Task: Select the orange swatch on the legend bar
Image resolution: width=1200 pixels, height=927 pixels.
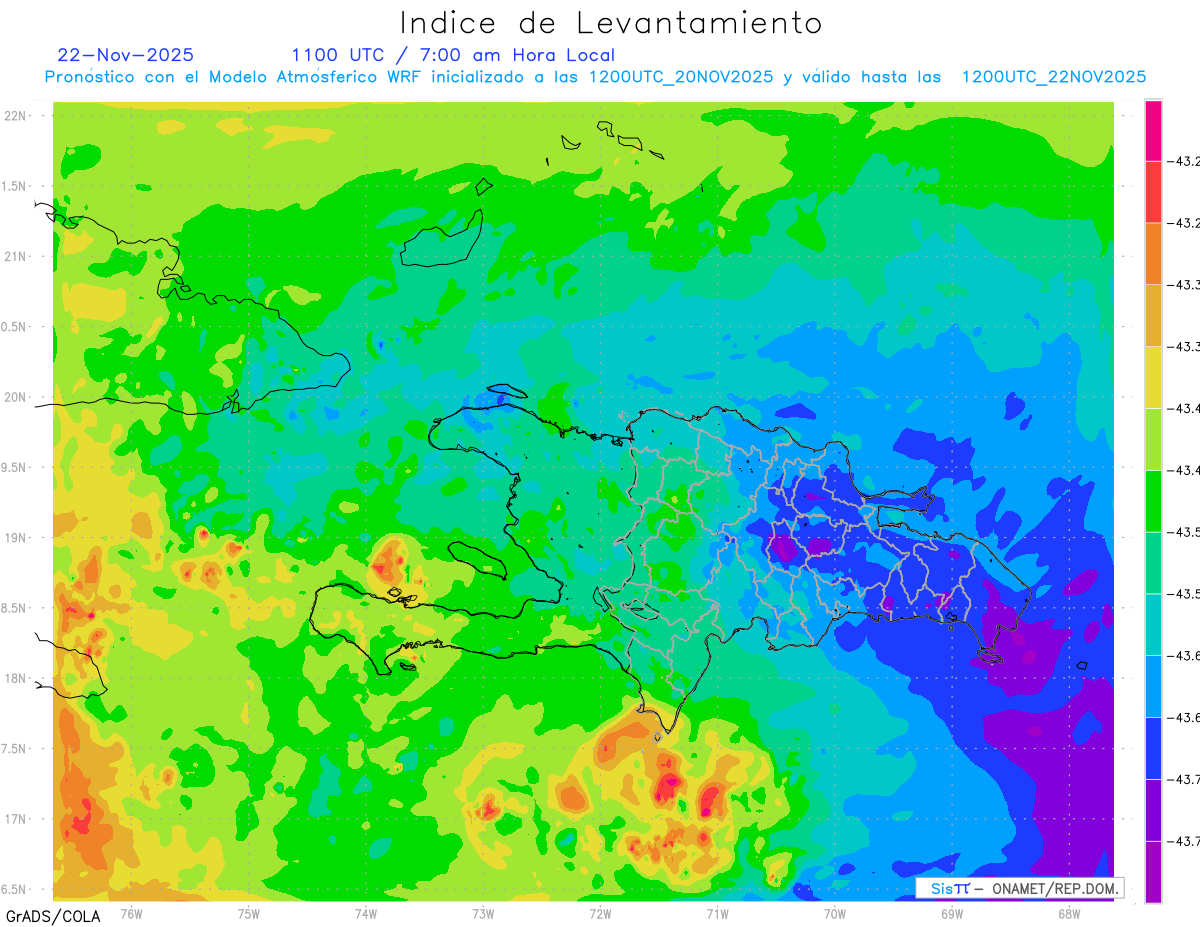Action: click(x=1153, y=254)
